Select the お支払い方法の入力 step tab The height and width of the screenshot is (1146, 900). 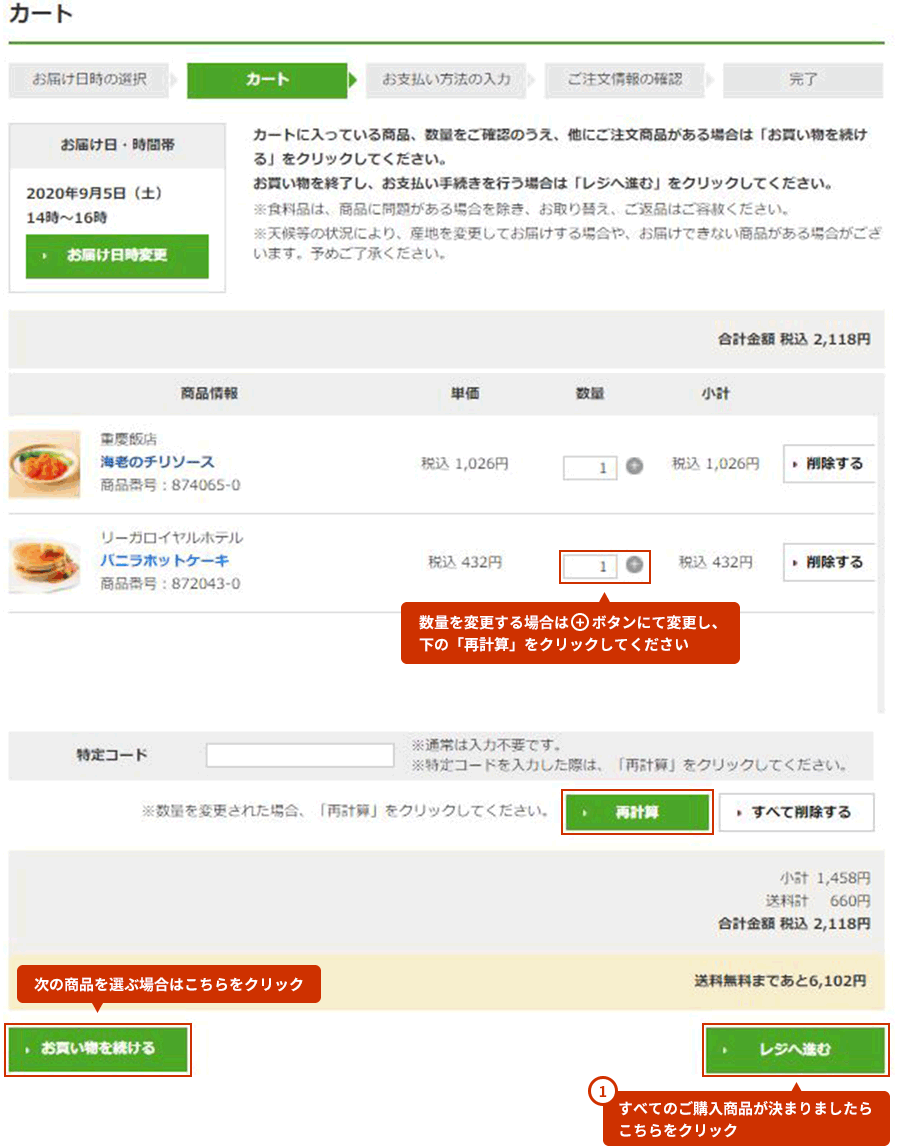point(446,80)
